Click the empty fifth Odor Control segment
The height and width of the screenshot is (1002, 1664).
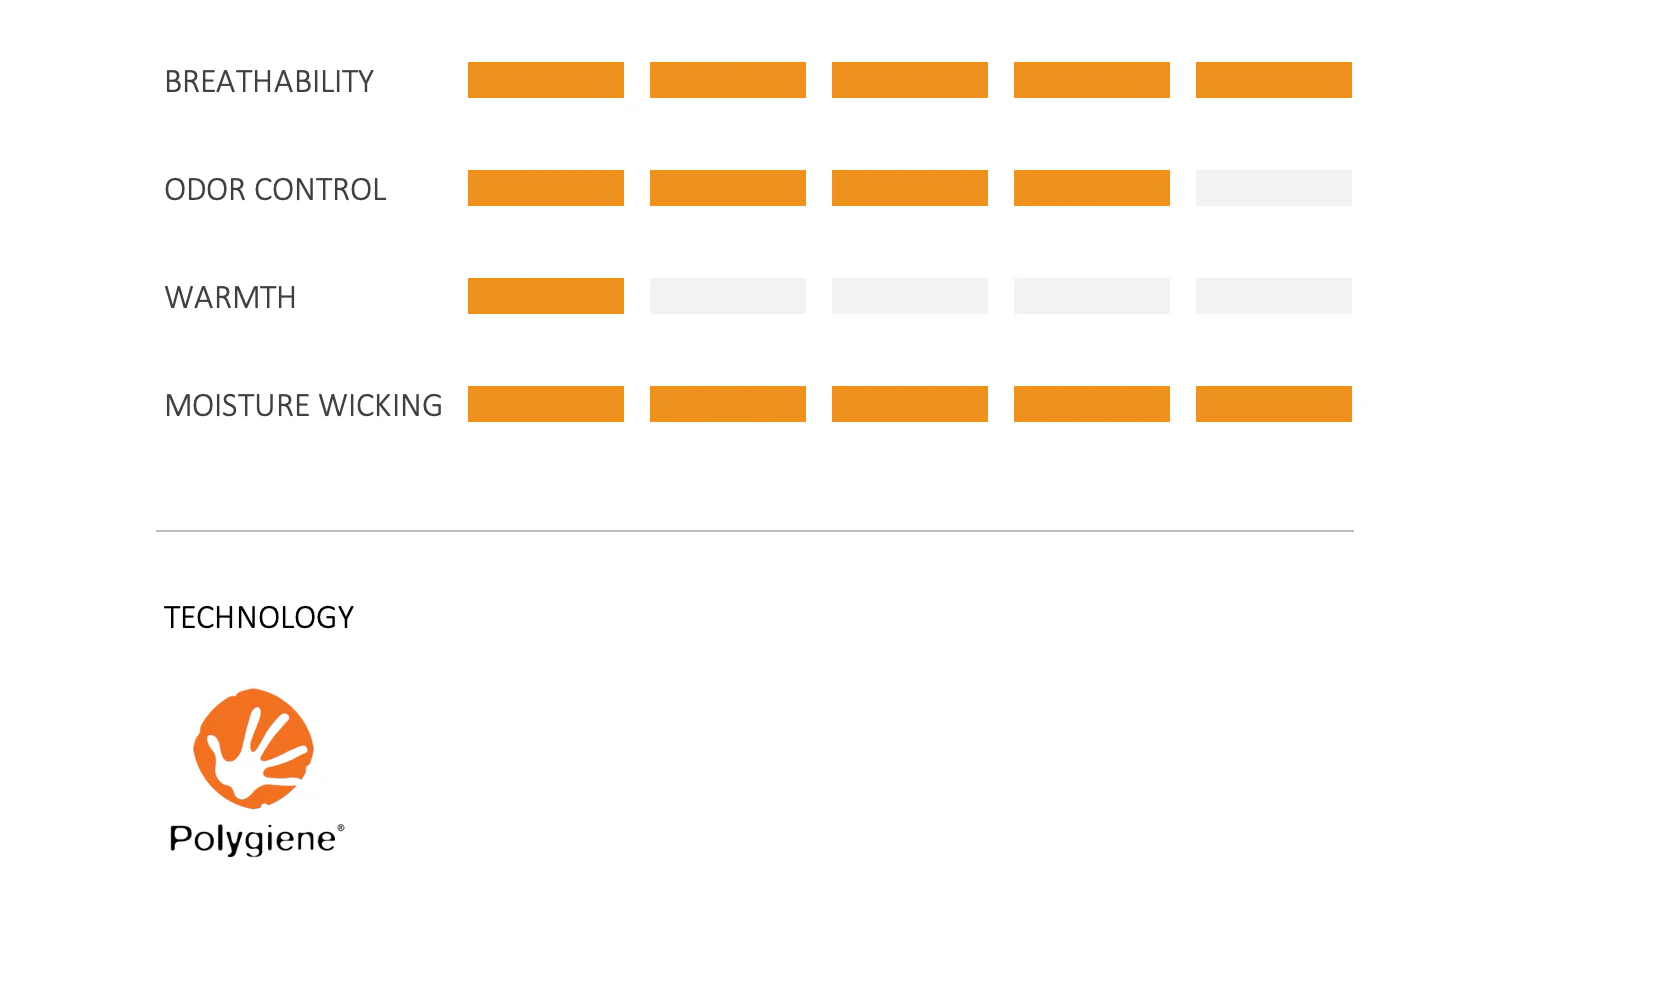pos(1274,188)
